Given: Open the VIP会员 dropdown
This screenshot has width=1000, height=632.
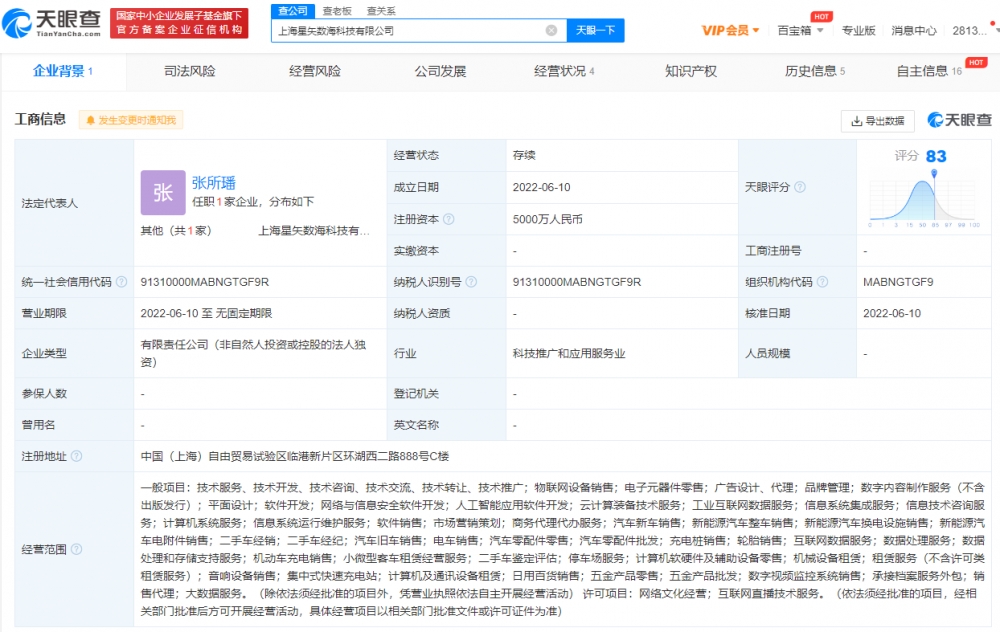Looking at the screenshot, I should pyautogui.click(x=730, y=30).
